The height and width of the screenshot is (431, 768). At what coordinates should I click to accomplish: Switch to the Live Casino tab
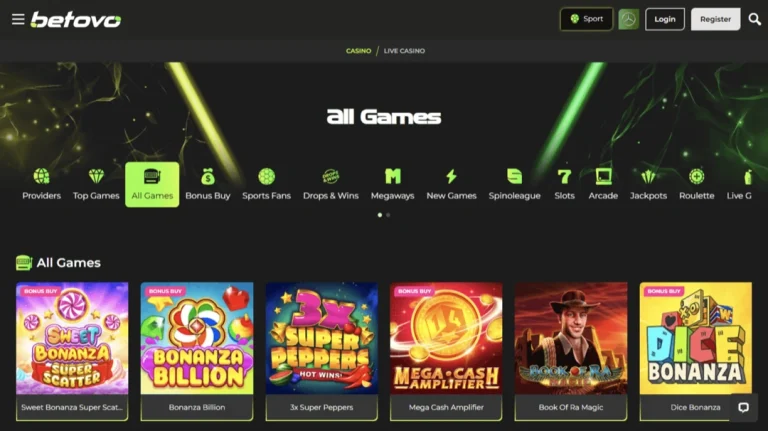tap(404, 51)
